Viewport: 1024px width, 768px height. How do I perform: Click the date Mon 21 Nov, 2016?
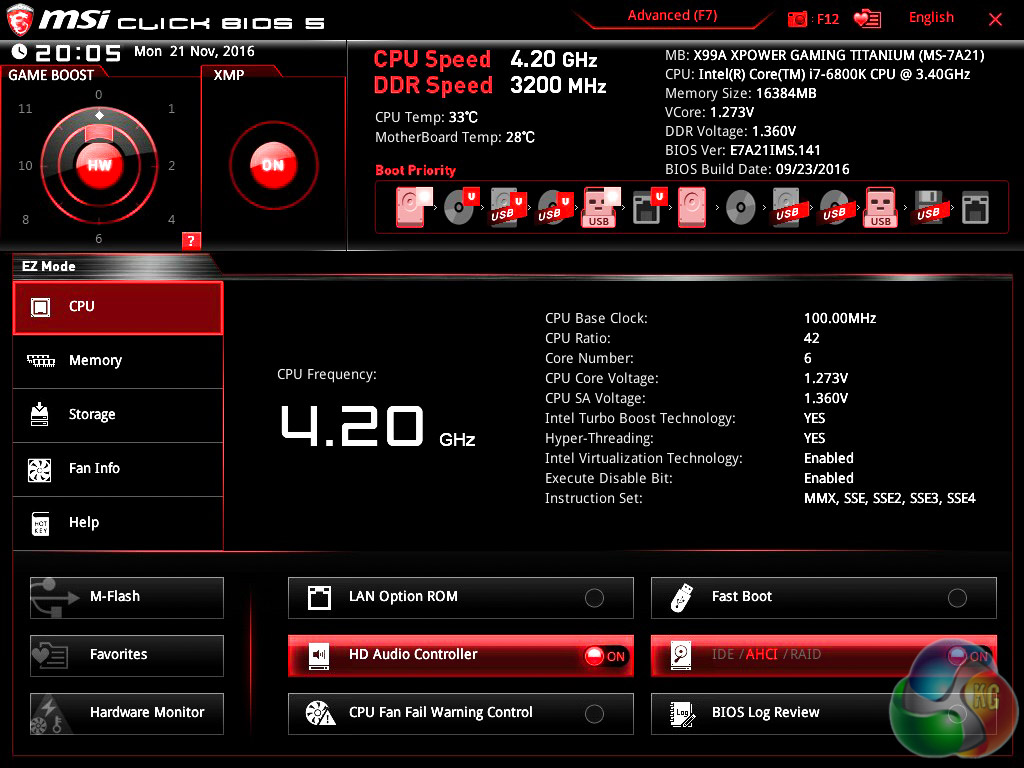click(194, 51)
